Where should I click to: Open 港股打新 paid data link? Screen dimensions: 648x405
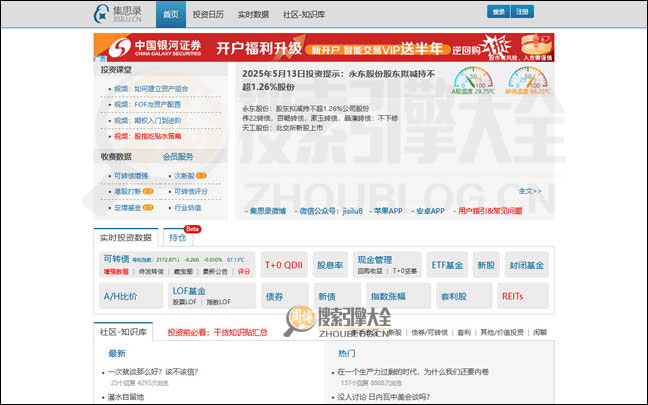coord(128,191)
